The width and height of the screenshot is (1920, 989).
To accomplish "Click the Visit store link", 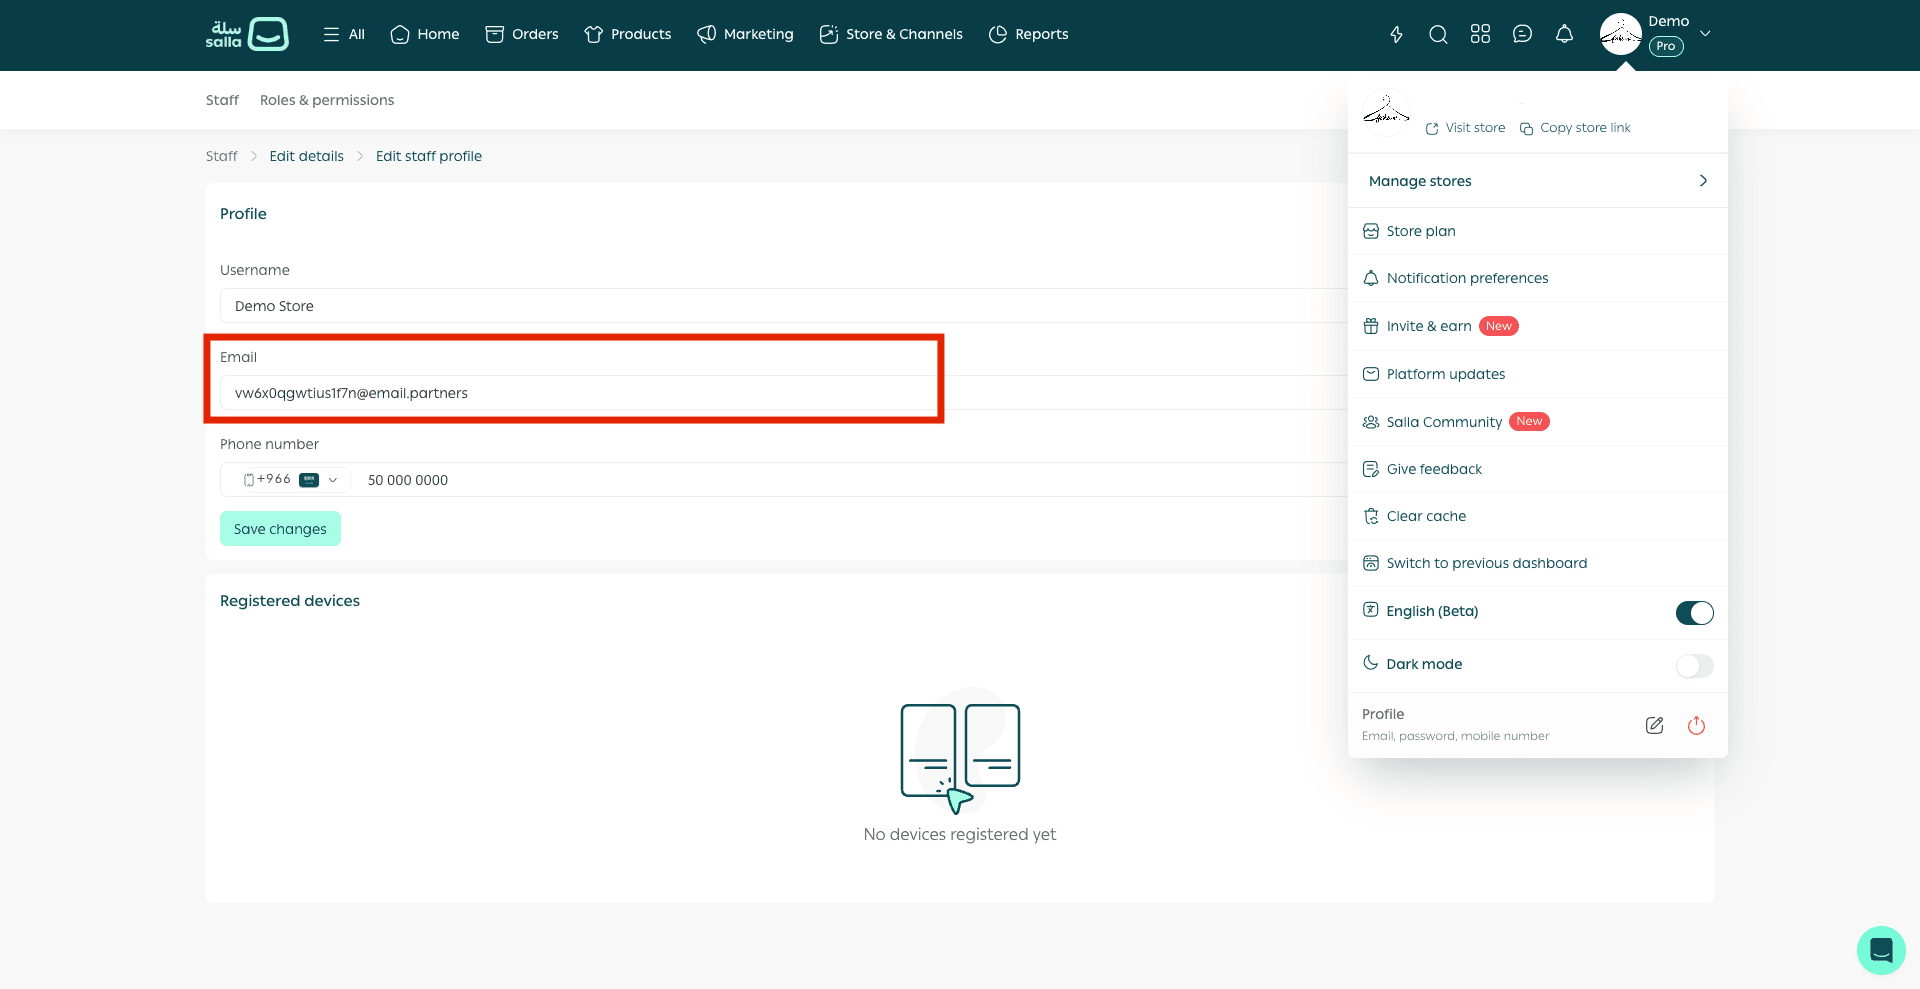I will pos(1465,128).
